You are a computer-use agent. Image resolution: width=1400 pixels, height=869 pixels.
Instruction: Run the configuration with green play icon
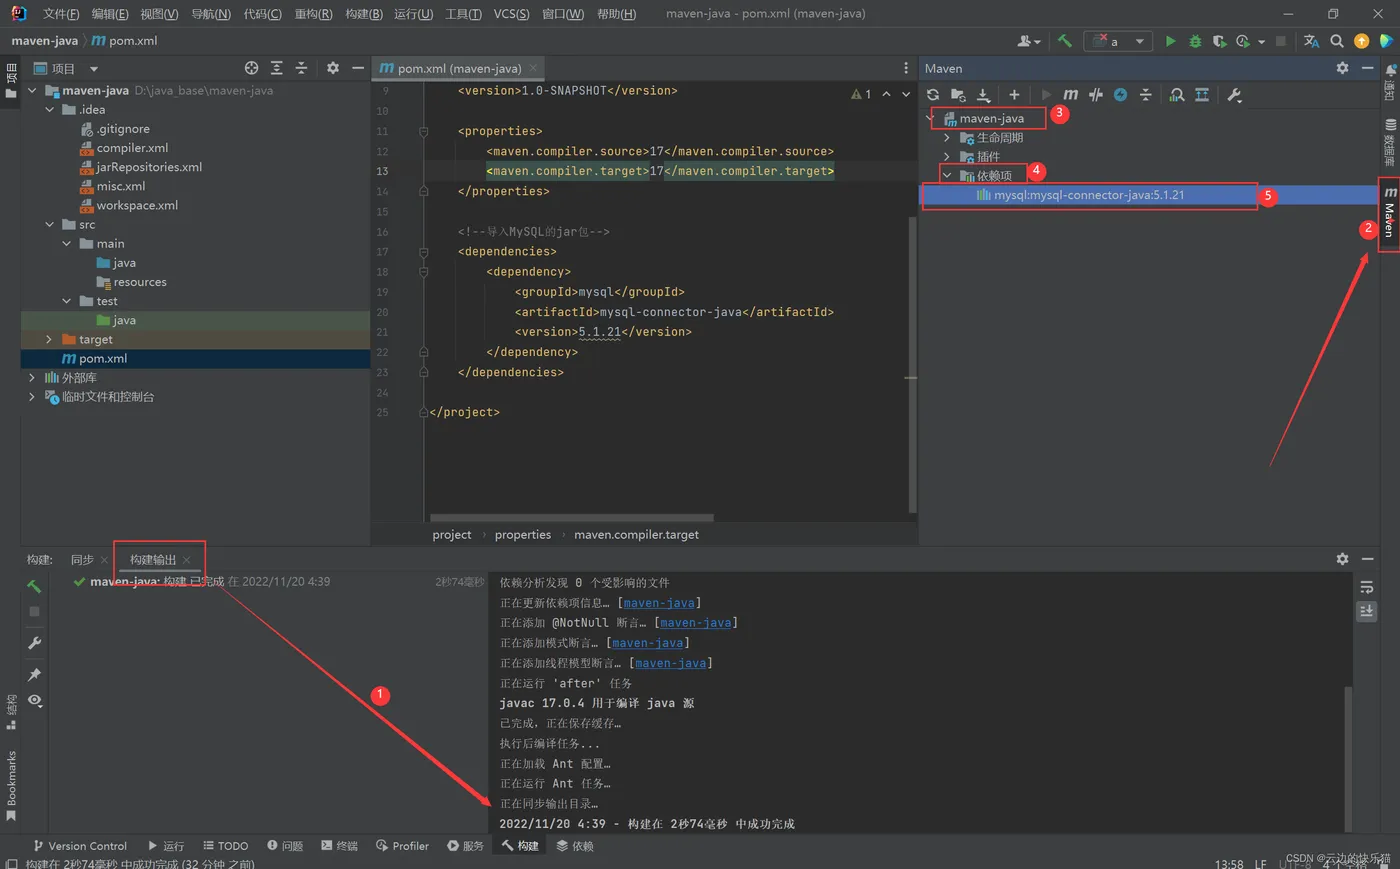pyautogui.click(x=1170, y=41)
